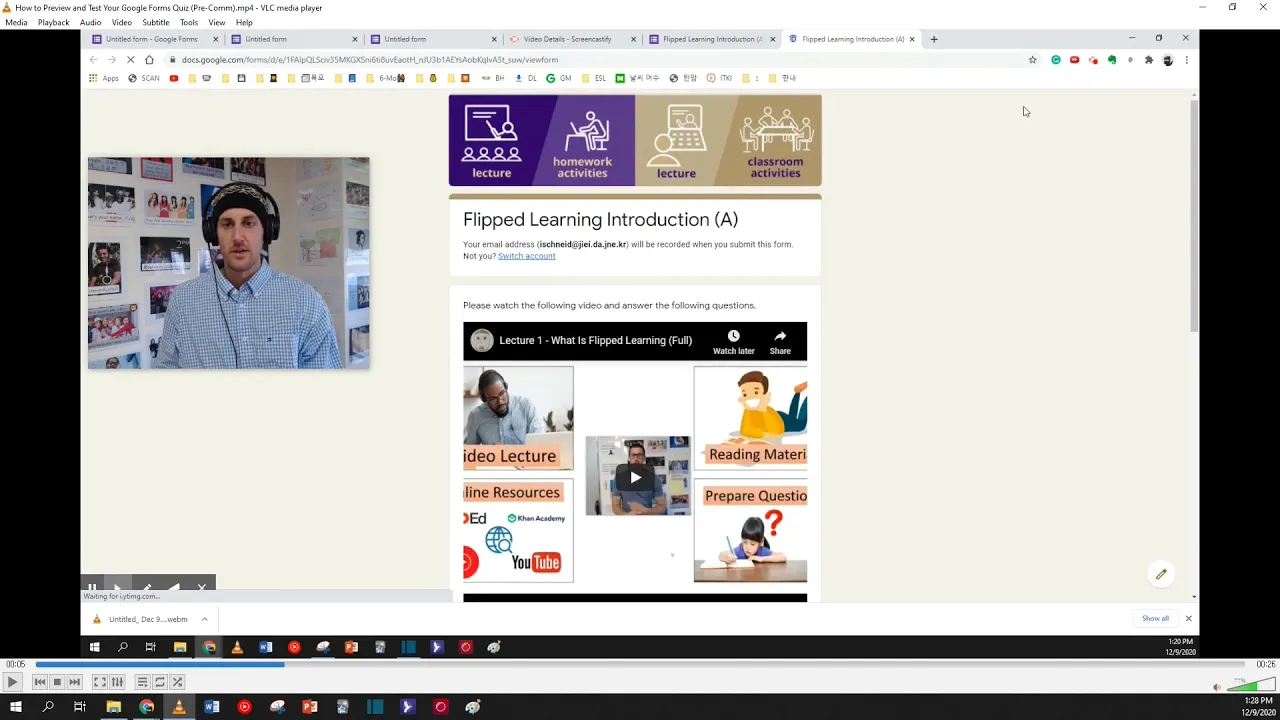This screenshot has width=1280, height=720.
Task: Click VLC next media button
Action: [74, 682]
